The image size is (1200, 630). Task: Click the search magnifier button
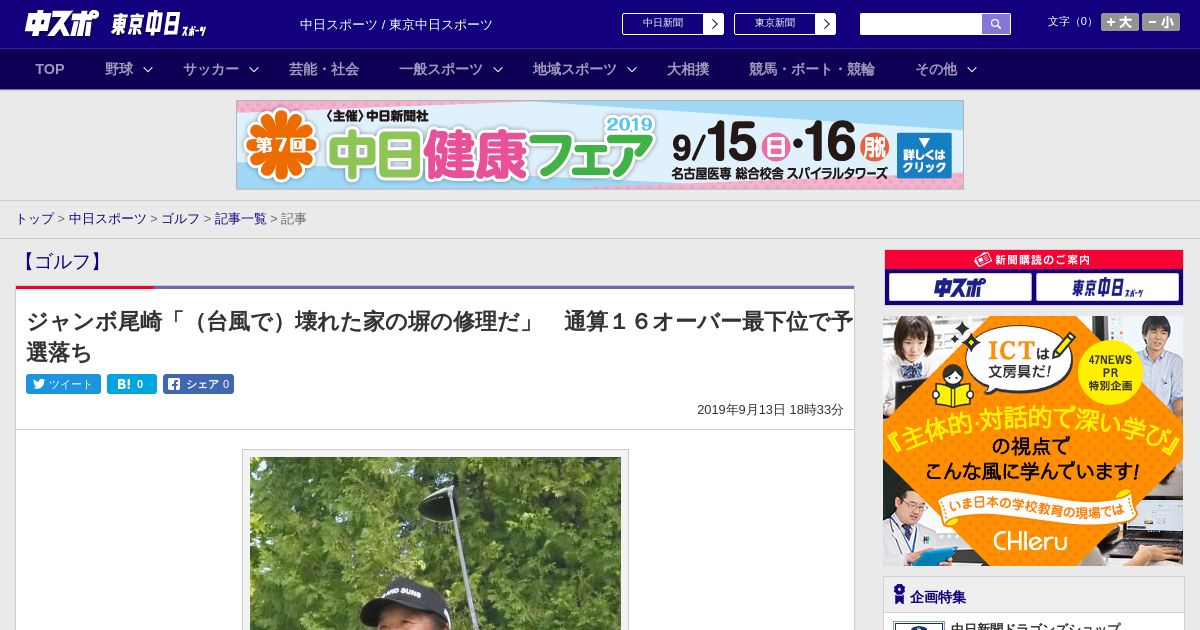(996, 24)
